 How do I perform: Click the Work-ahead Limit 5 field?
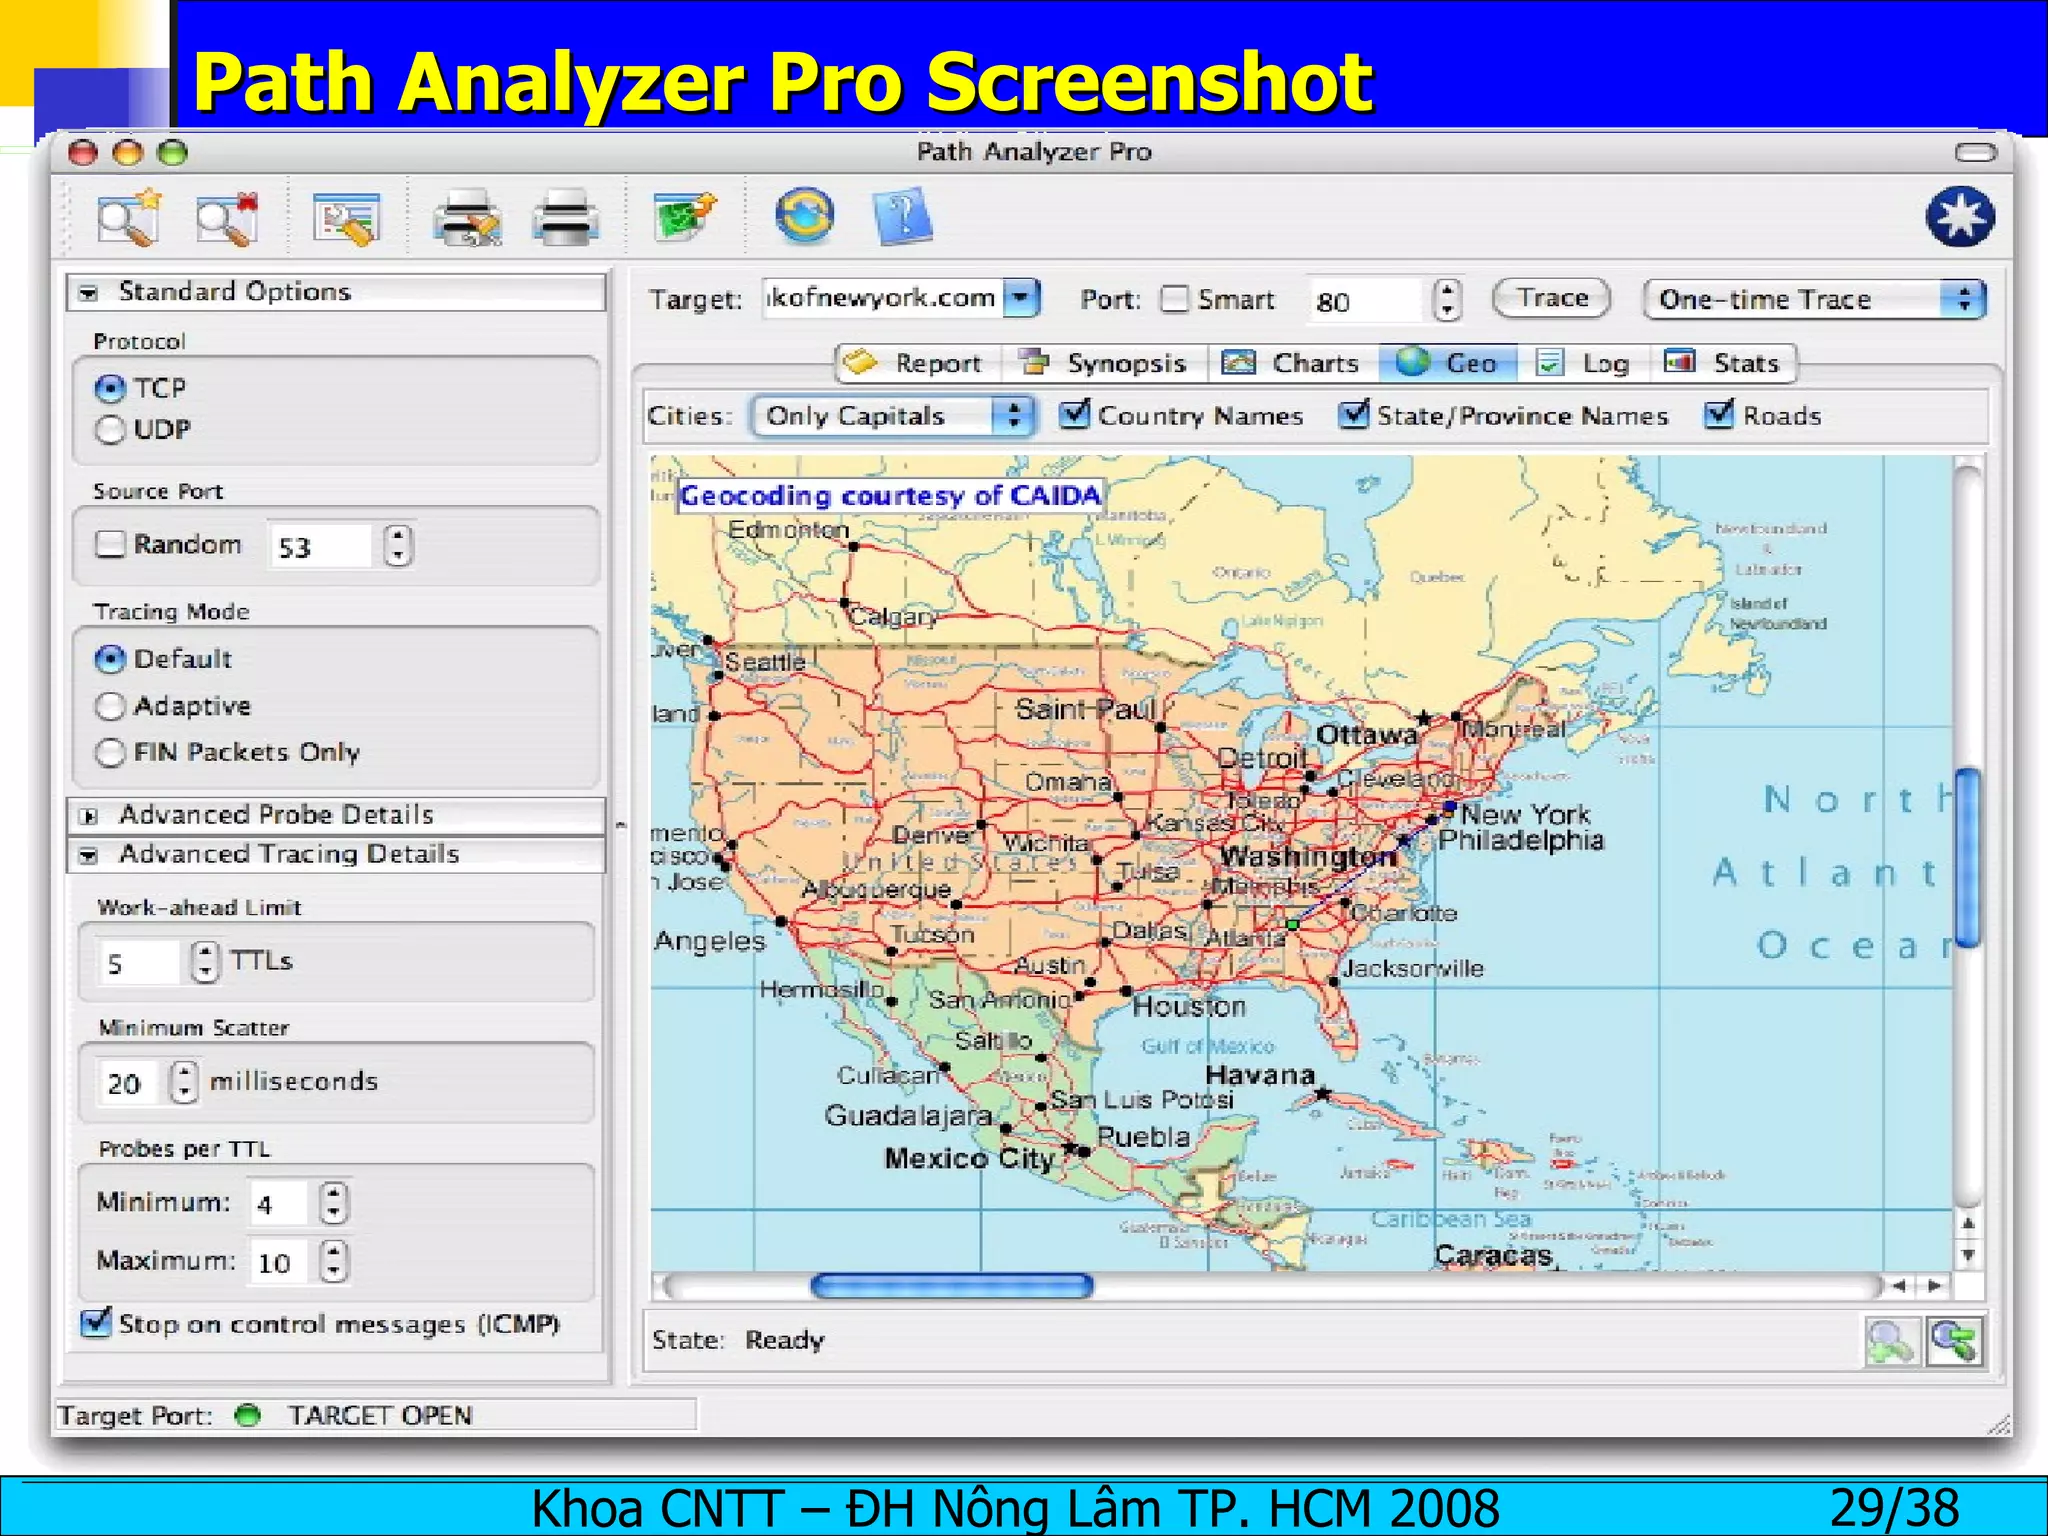138,963
